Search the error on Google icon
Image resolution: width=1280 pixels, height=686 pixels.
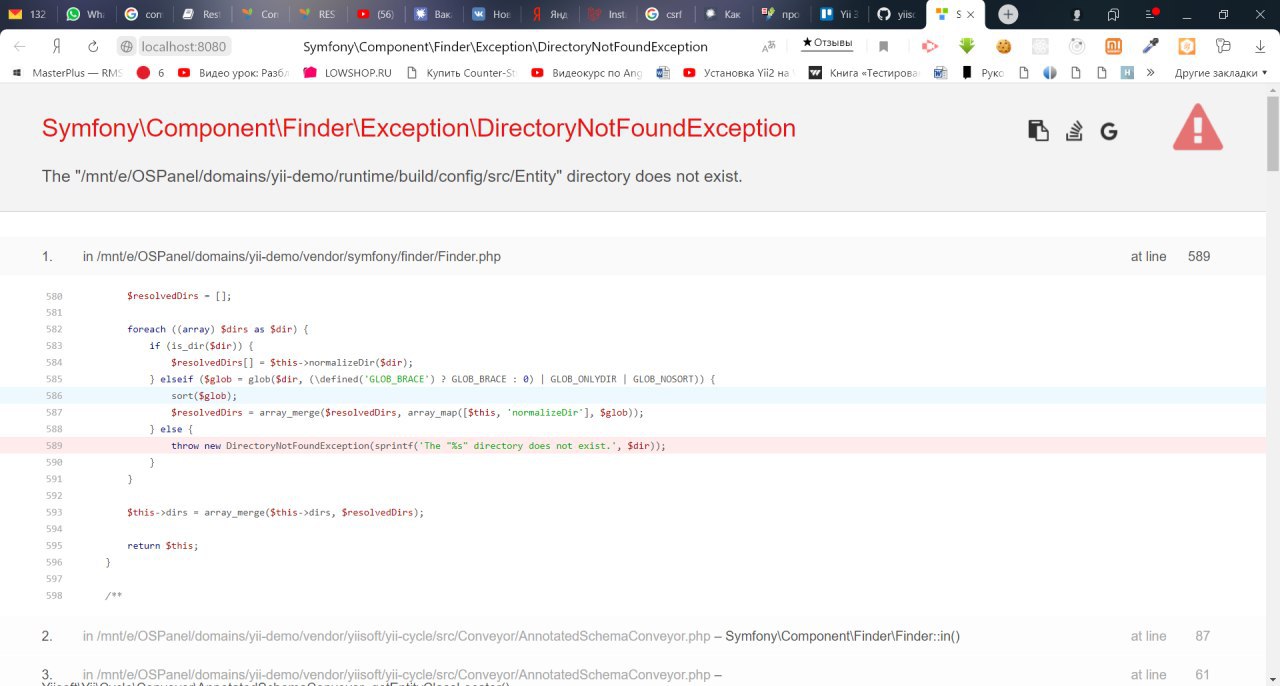1108,131
